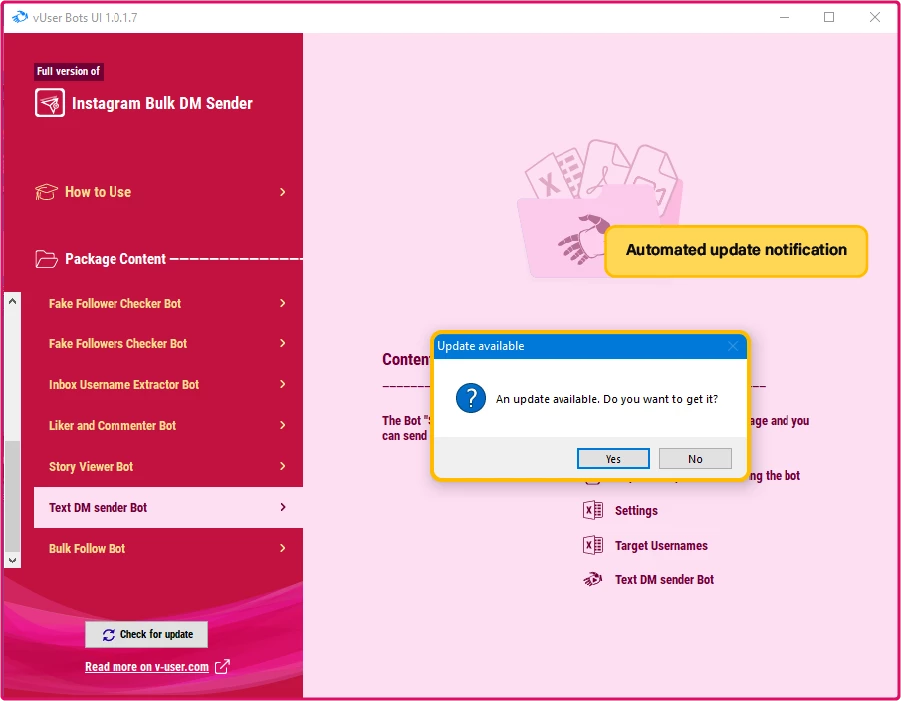This screenshot has width=901, height=701.
Task: Choose Liker and Commenter Bot
Action: click(168, 426)
